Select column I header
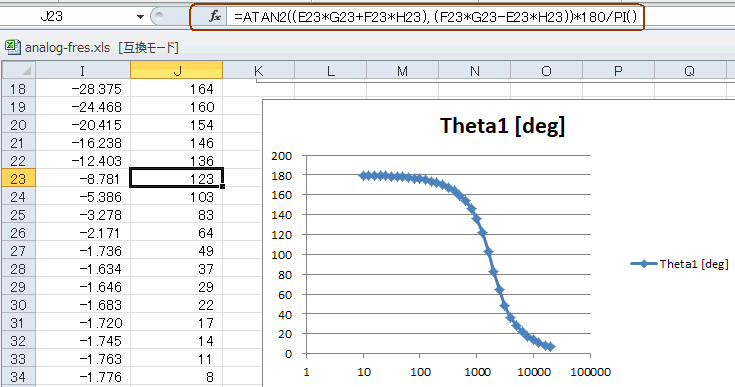The height and width of the screenshot is (387, 735). (83, 71)
